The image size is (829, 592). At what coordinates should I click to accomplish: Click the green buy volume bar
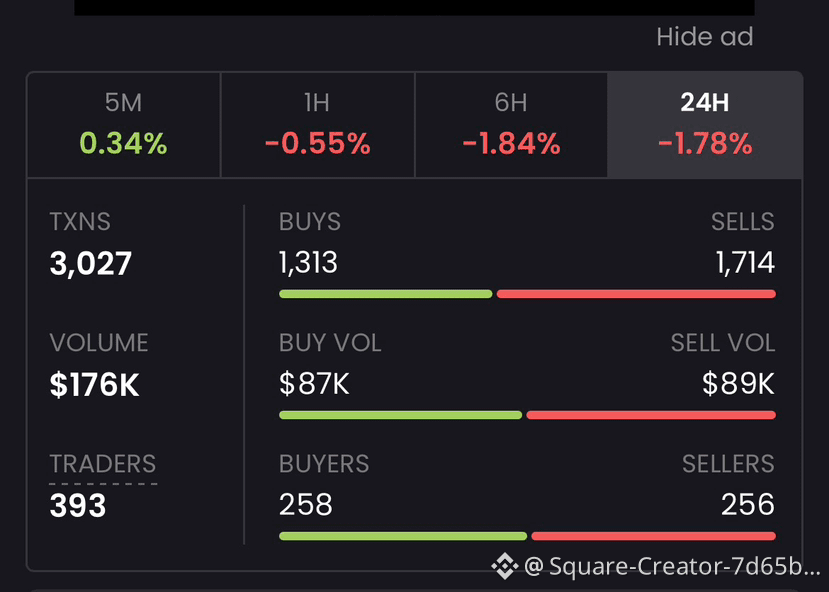click(x=400, y=415)
